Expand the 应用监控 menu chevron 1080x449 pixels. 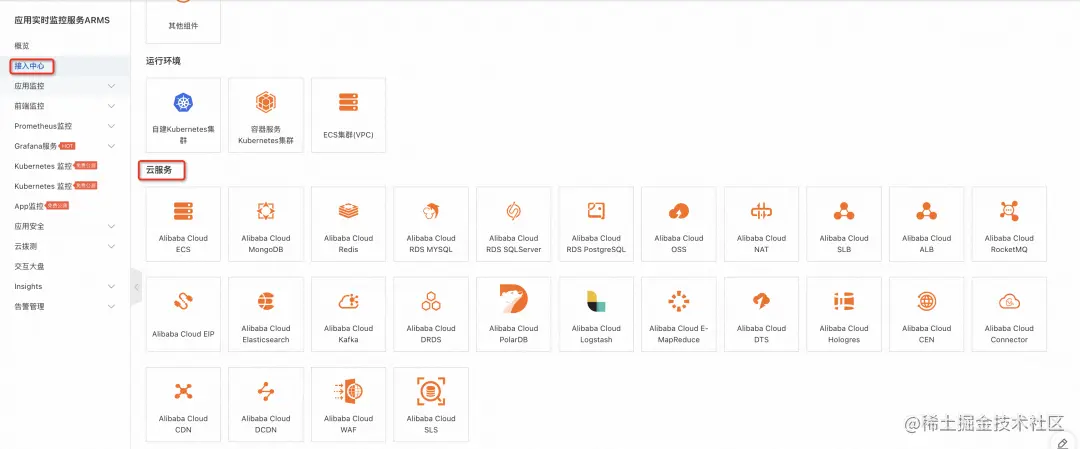pos(112,86)
